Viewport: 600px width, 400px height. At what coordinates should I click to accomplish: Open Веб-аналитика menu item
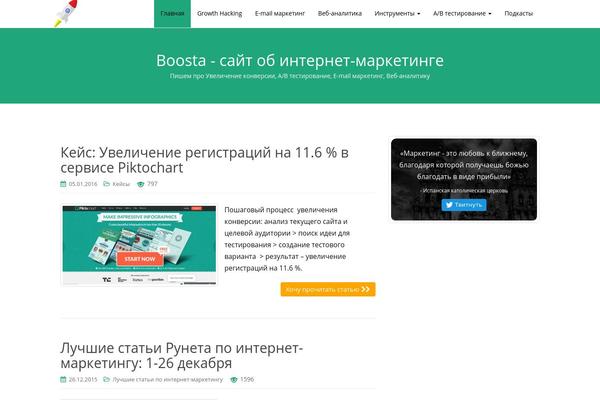[340, 13]
